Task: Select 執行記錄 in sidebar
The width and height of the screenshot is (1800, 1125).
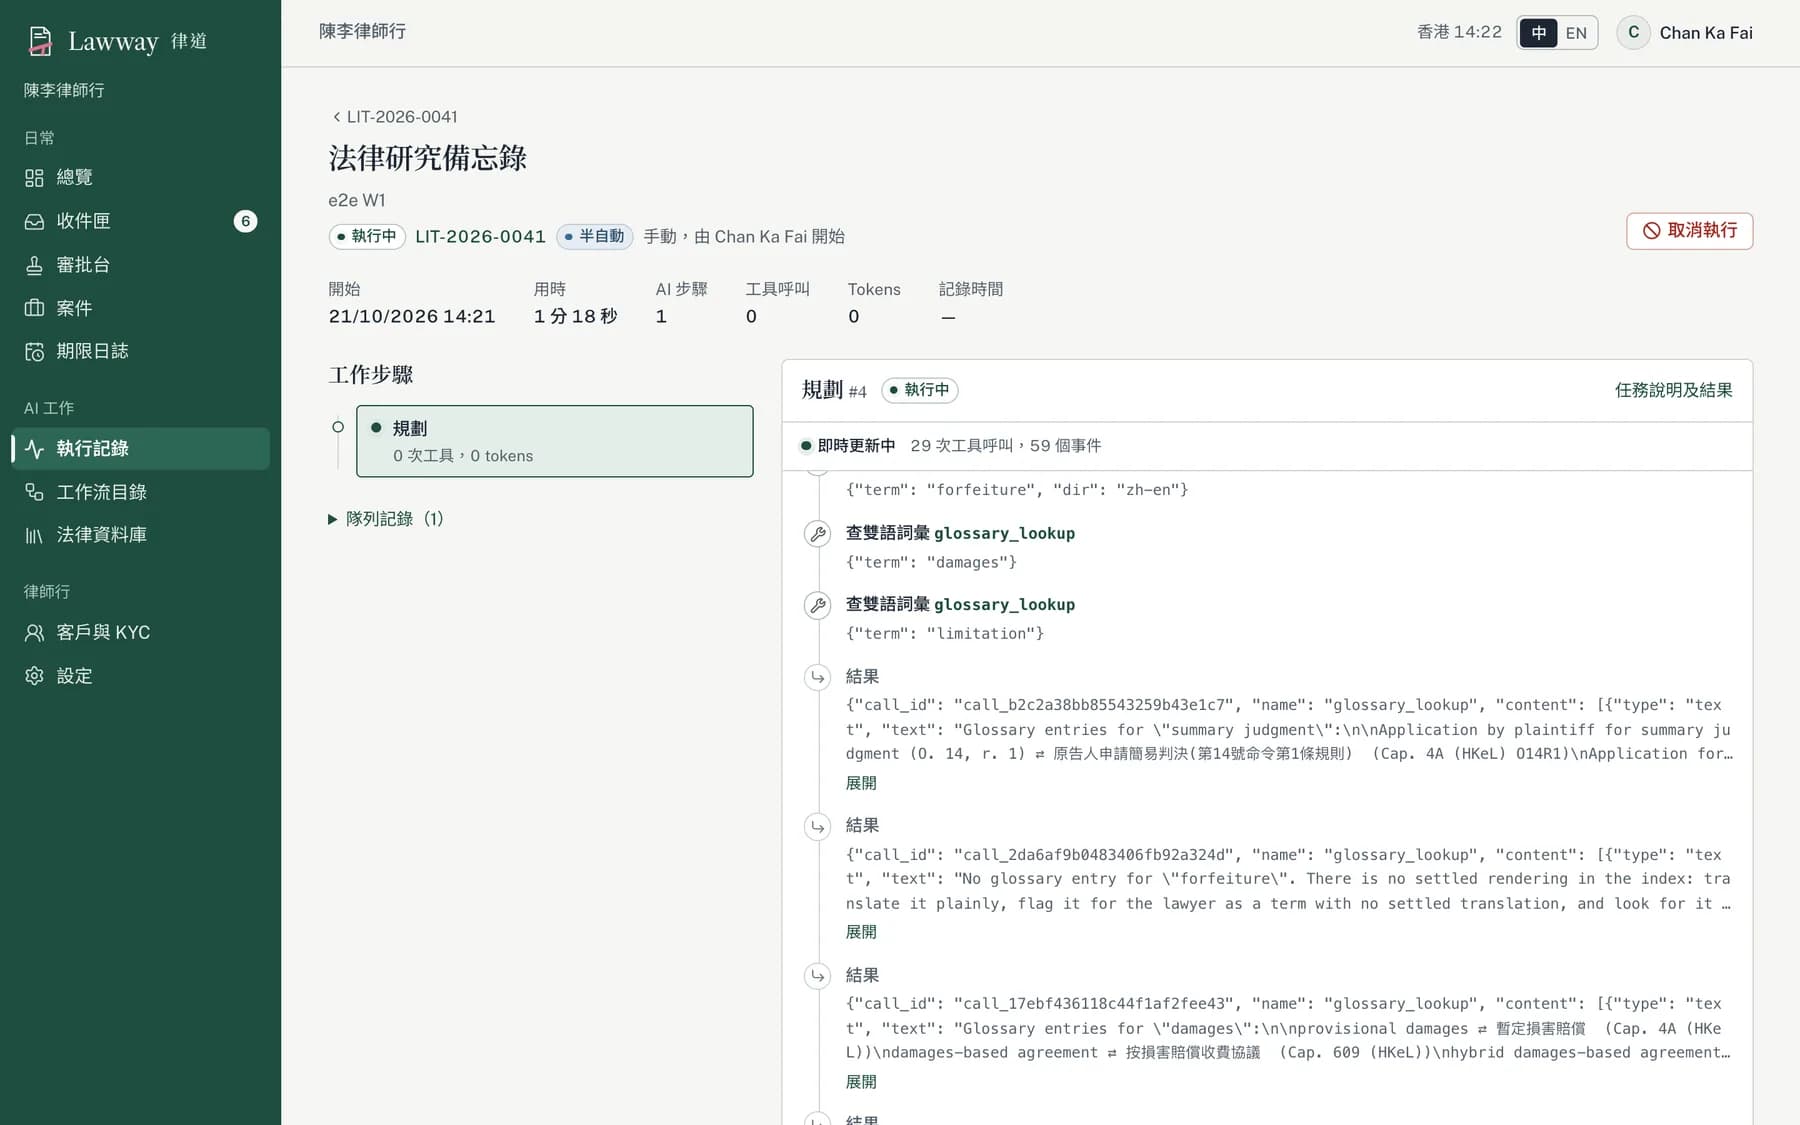Action: [x=140, y=449]
